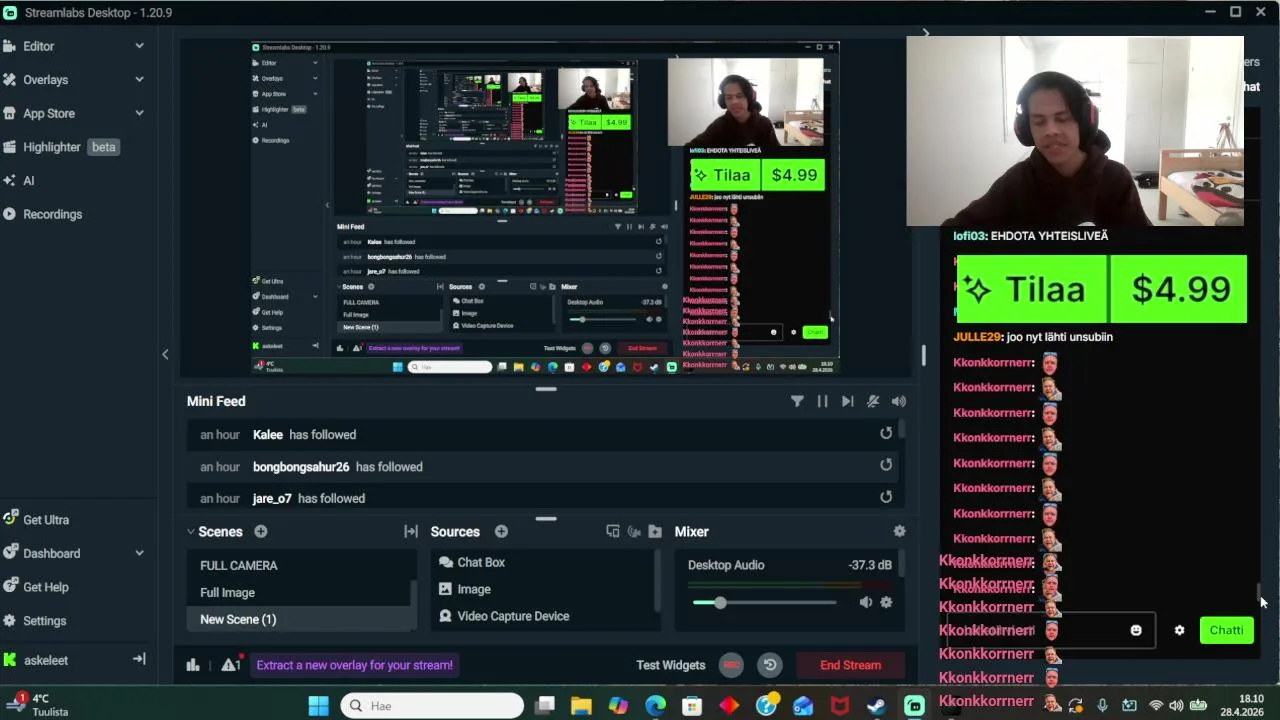Toggle Studio Mode icon in Sources header
The height and width of the screenshot is (720, 1280).
pos(613,532)
